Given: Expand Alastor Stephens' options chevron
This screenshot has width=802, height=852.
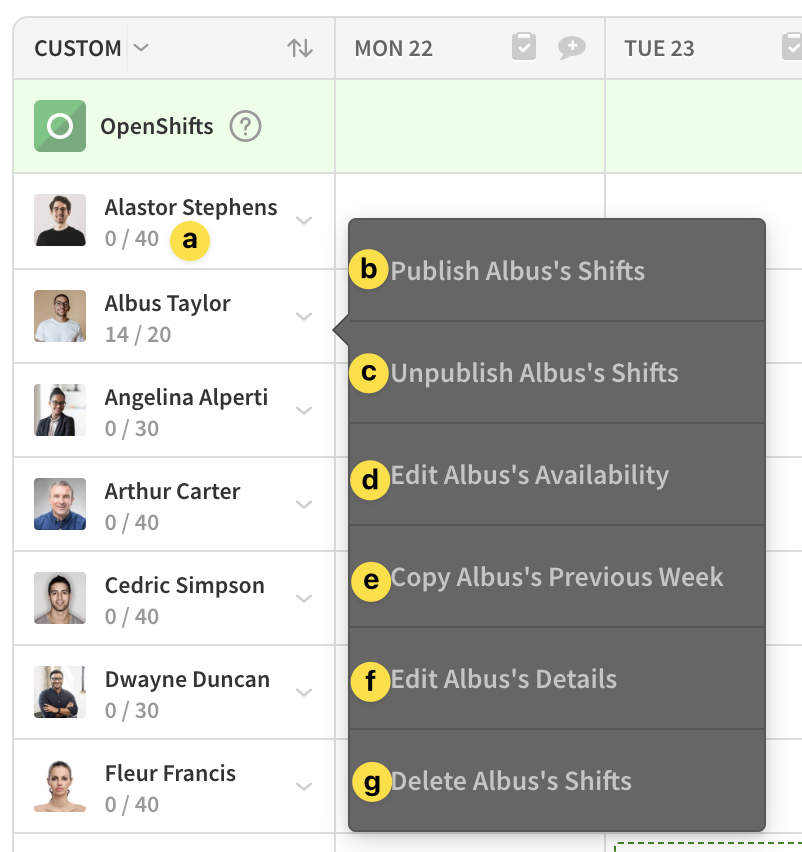Looking at the screenshot, I should pyautogui.click(x=304, y=220).
